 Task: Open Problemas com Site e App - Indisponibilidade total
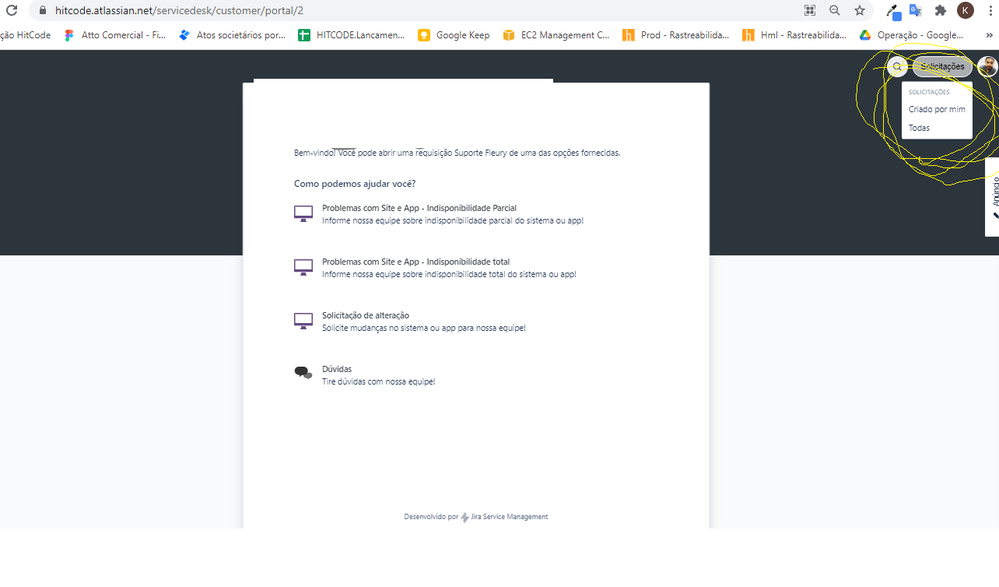pos(416,261)
